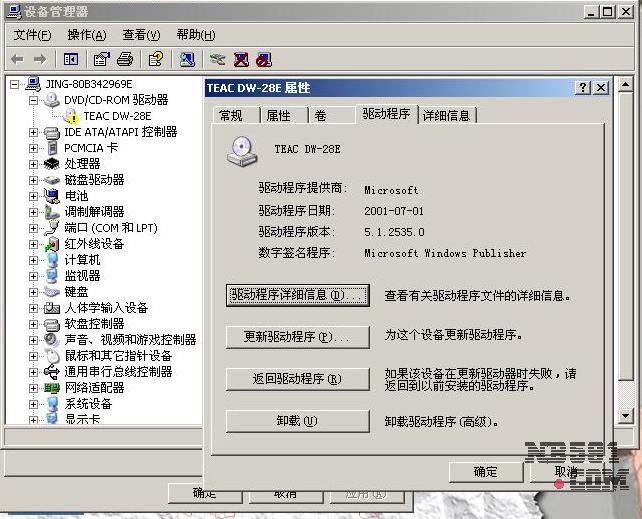Toggle the console tree pane icon
Image resolution: width=642 pixels, height=519 pixels.
(71, 60)
